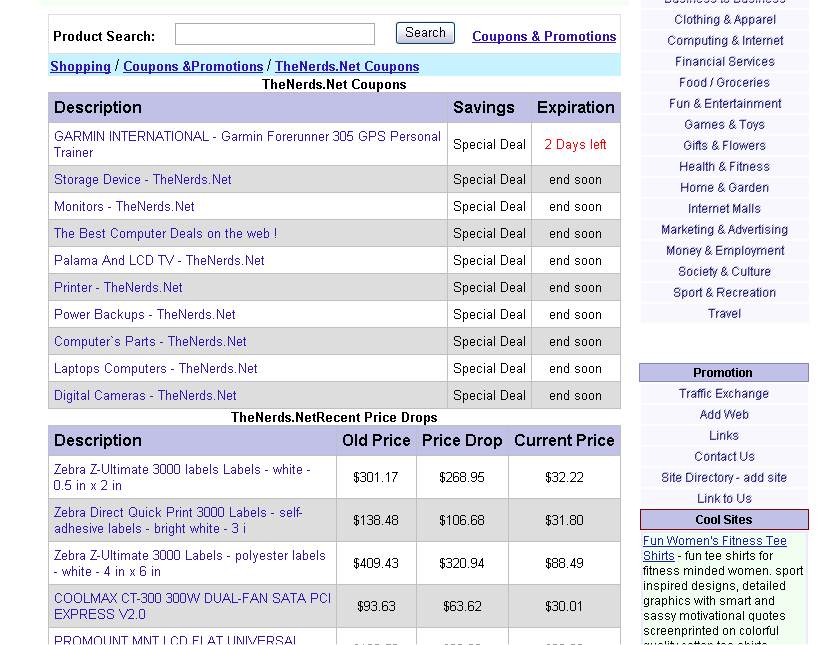Open Fun Women's Fitness Tee Shirts link
This screenshot has height=645, width=833.
click(x=715, y=548)
